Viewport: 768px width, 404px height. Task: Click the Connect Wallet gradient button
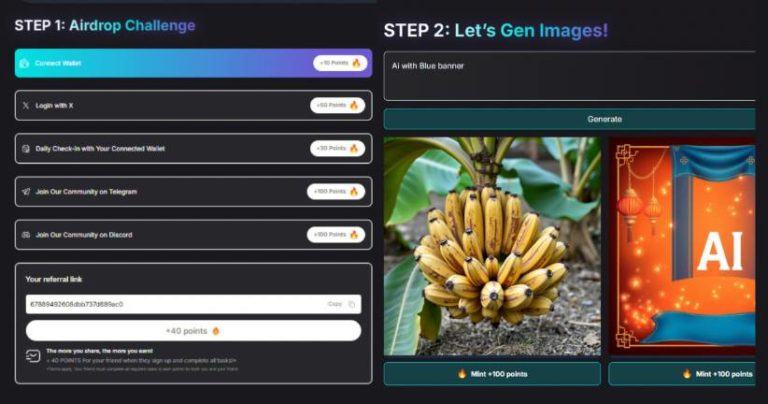[x=193, y=63]
